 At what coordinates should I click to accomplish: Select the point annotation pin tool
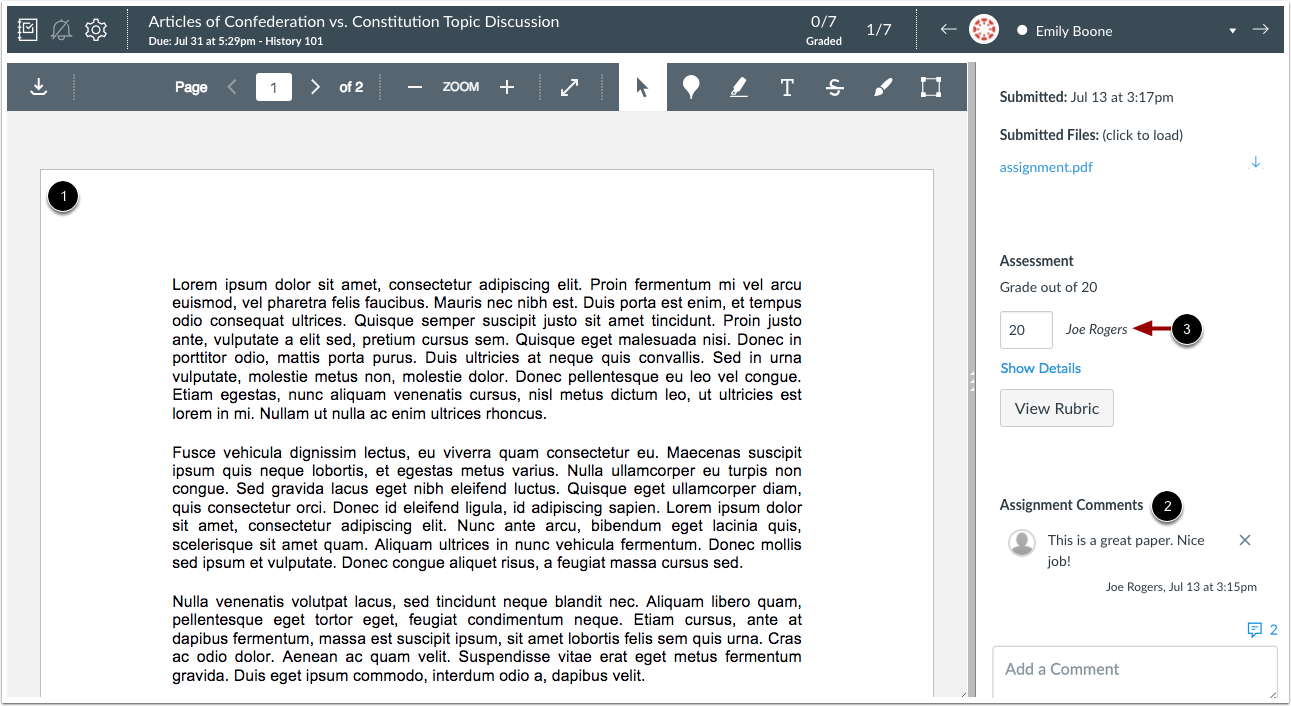(x=690, y=87)
